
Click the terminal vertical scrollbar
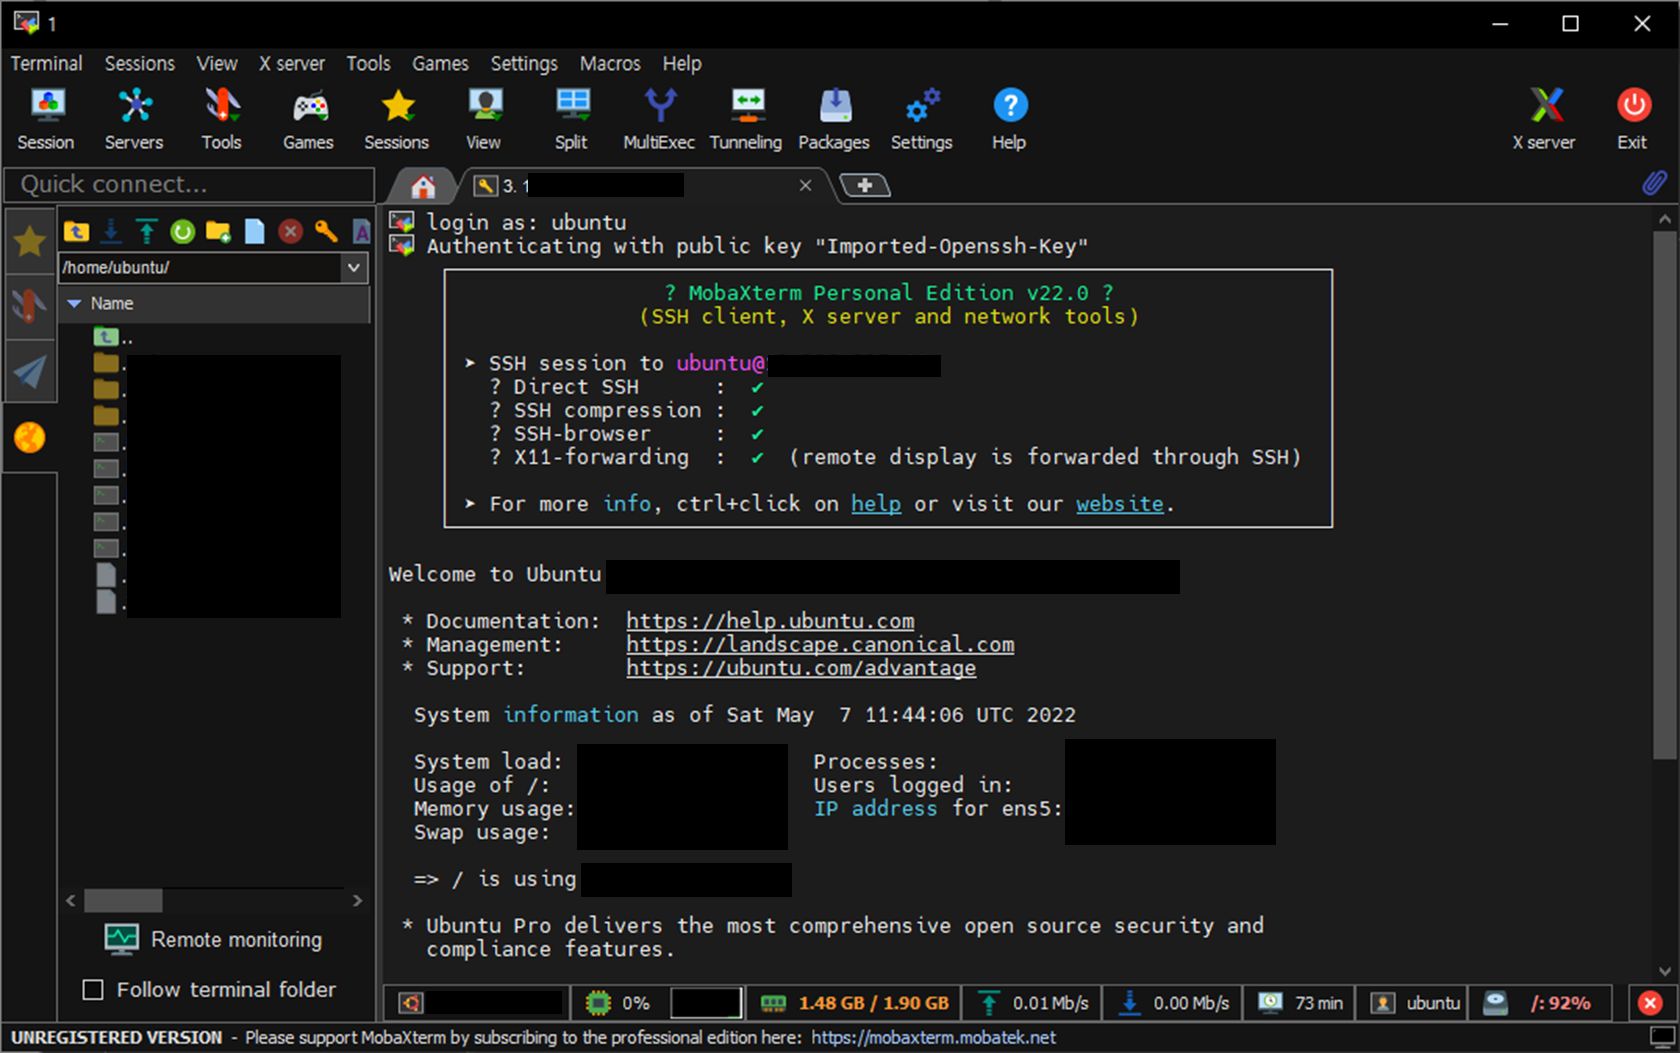pos(1664,495)
